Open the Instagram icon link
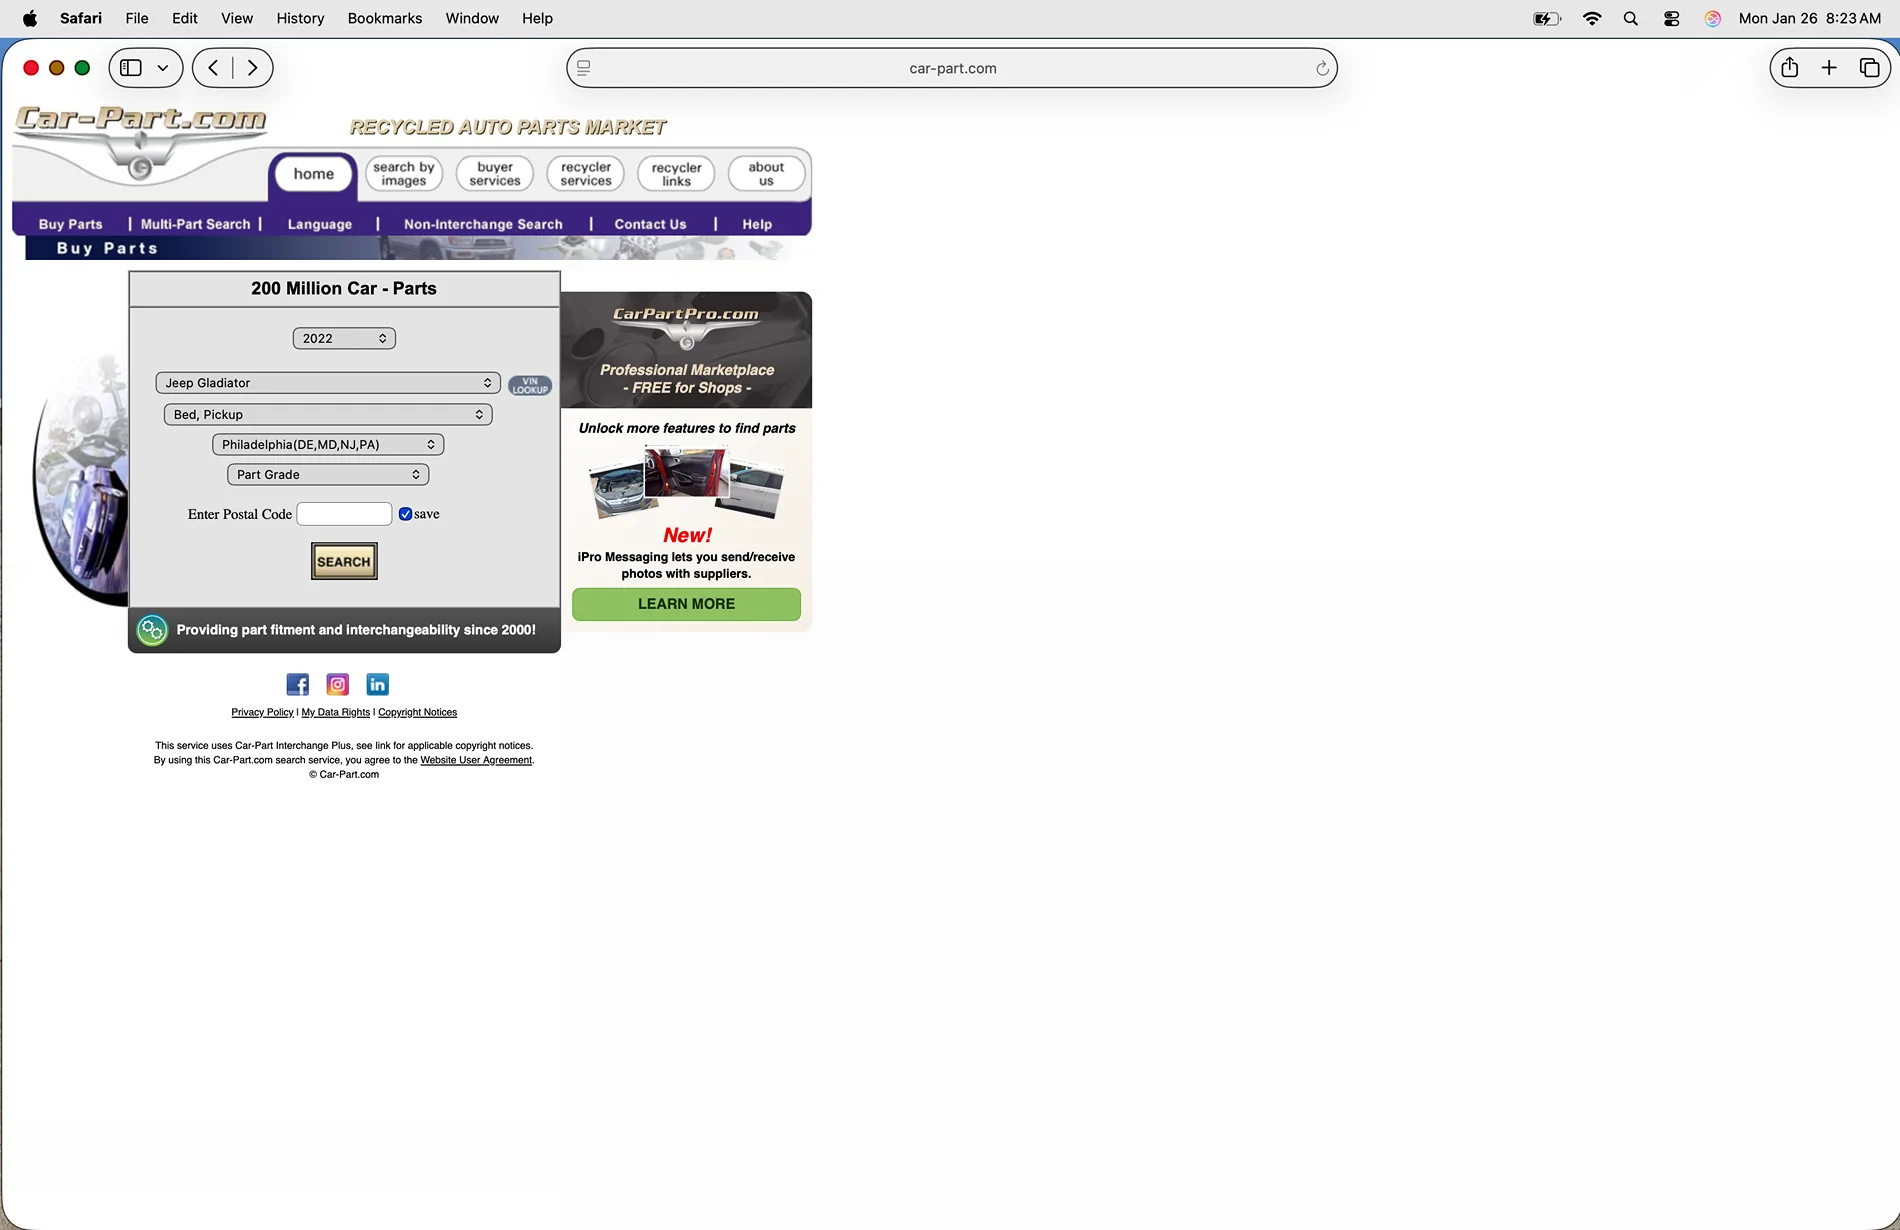The image size is (1900, 1230). tap(338, 684)
